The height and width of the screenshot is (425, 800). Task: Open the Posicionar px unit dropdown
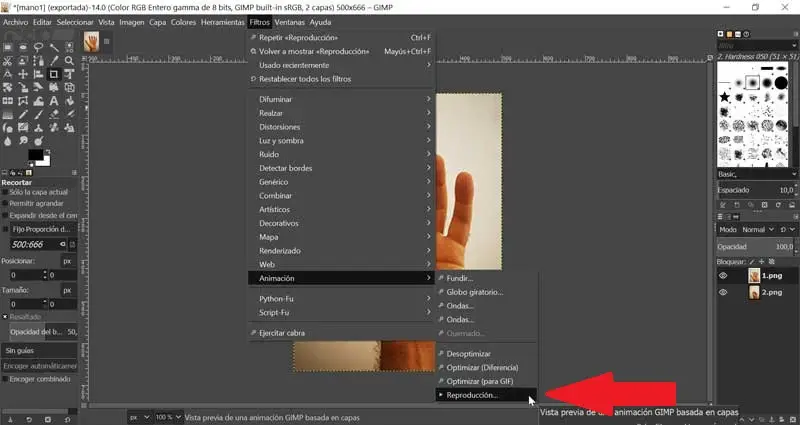pyautogui.click(x=68, y=261)
